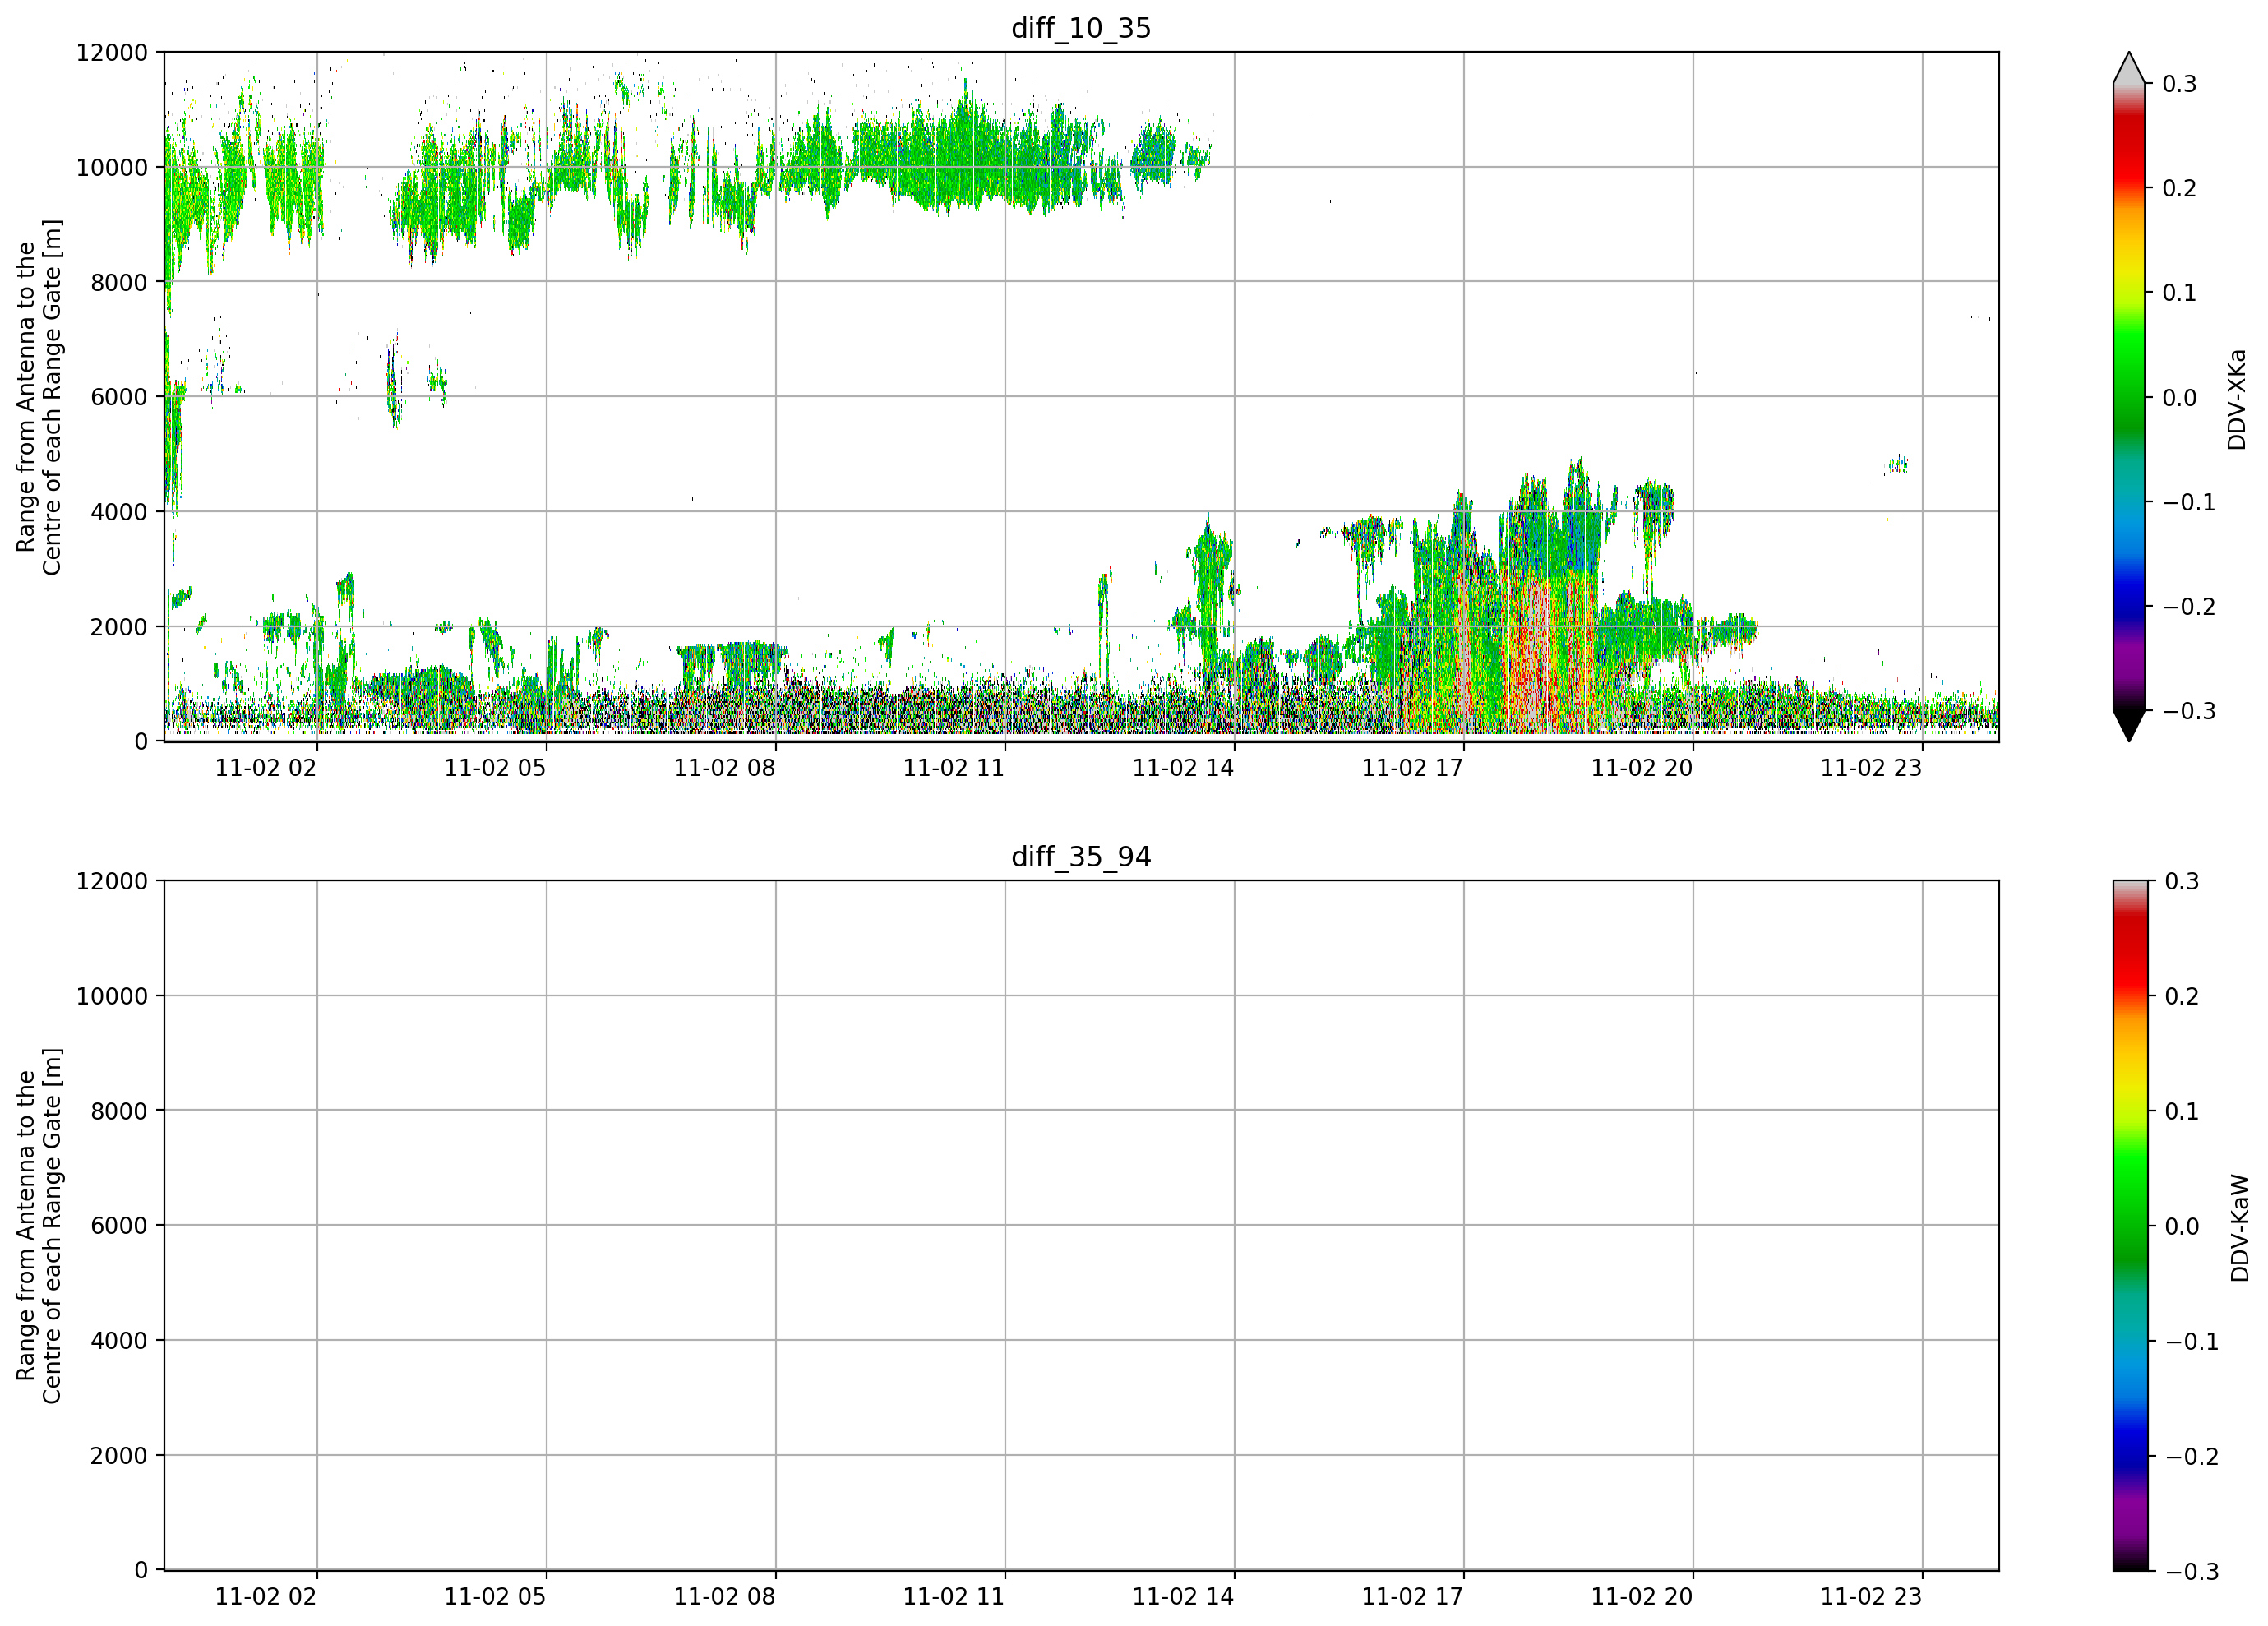Click the top plot's '11-02 05' x-axis label

[495, 768]
